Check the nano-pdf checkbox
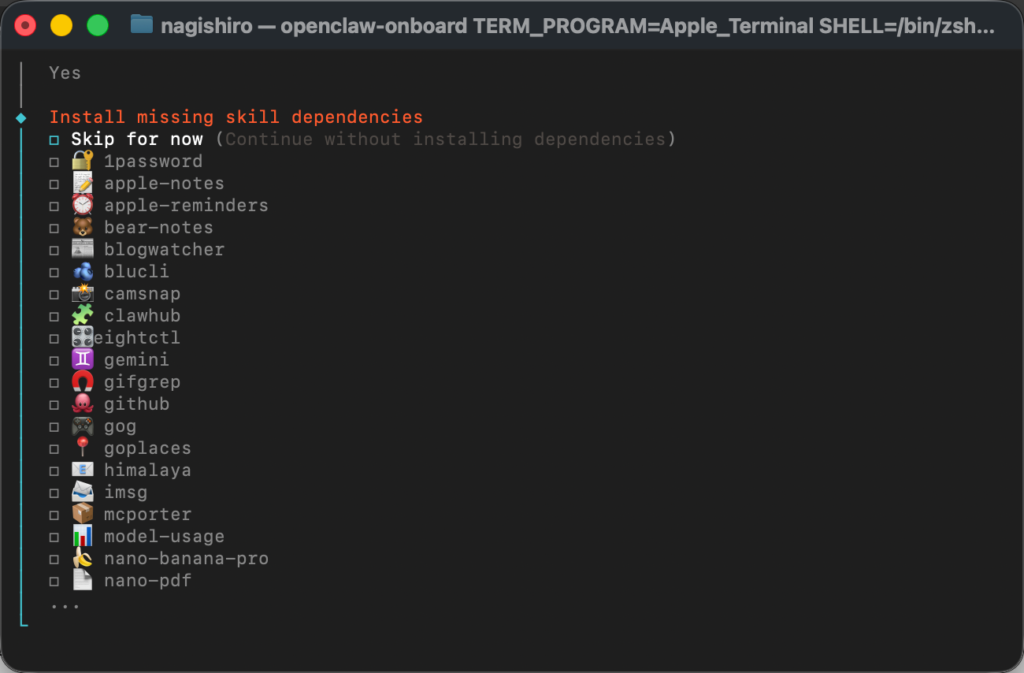This screenshot has height=673, width=1024. click(56, 579)
